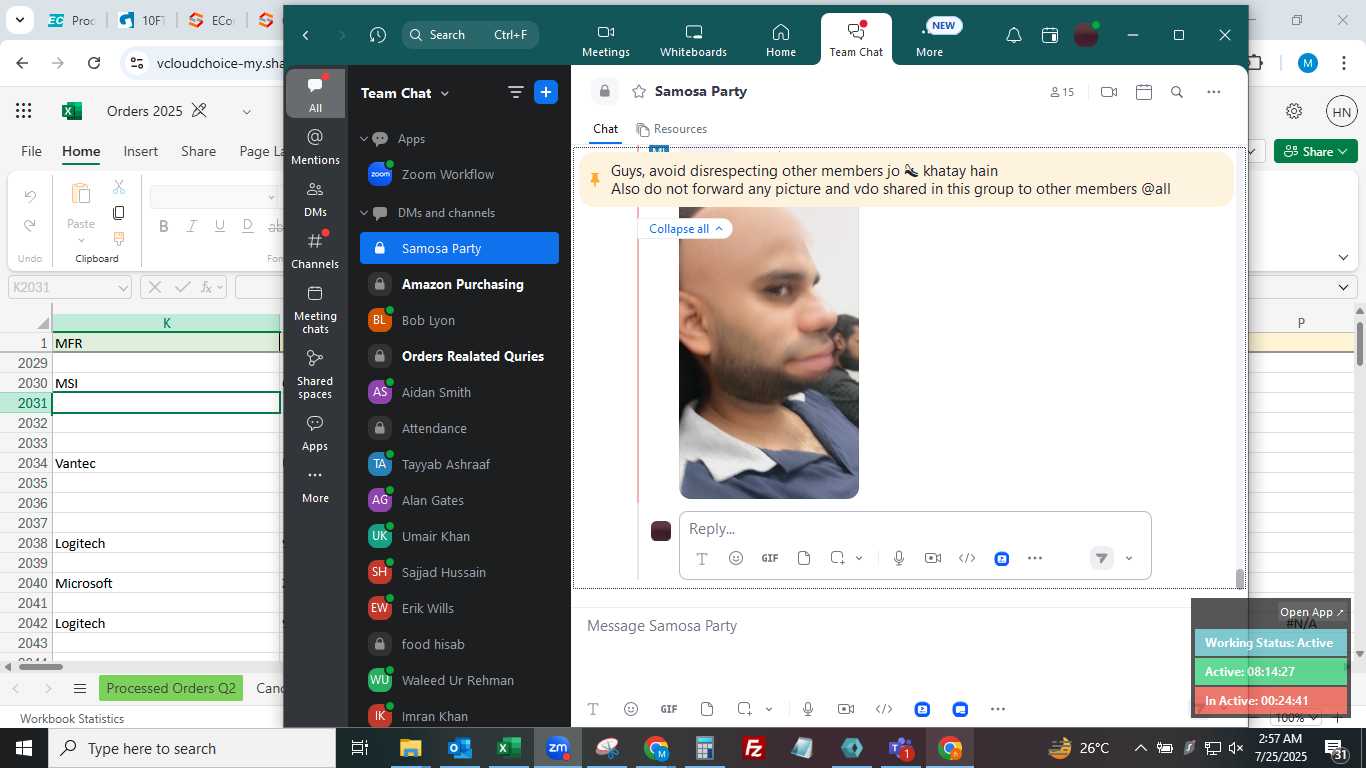Go to Zoom Home tab
This screenshot has height=768, width=1366.
click(x=781, y=40)
